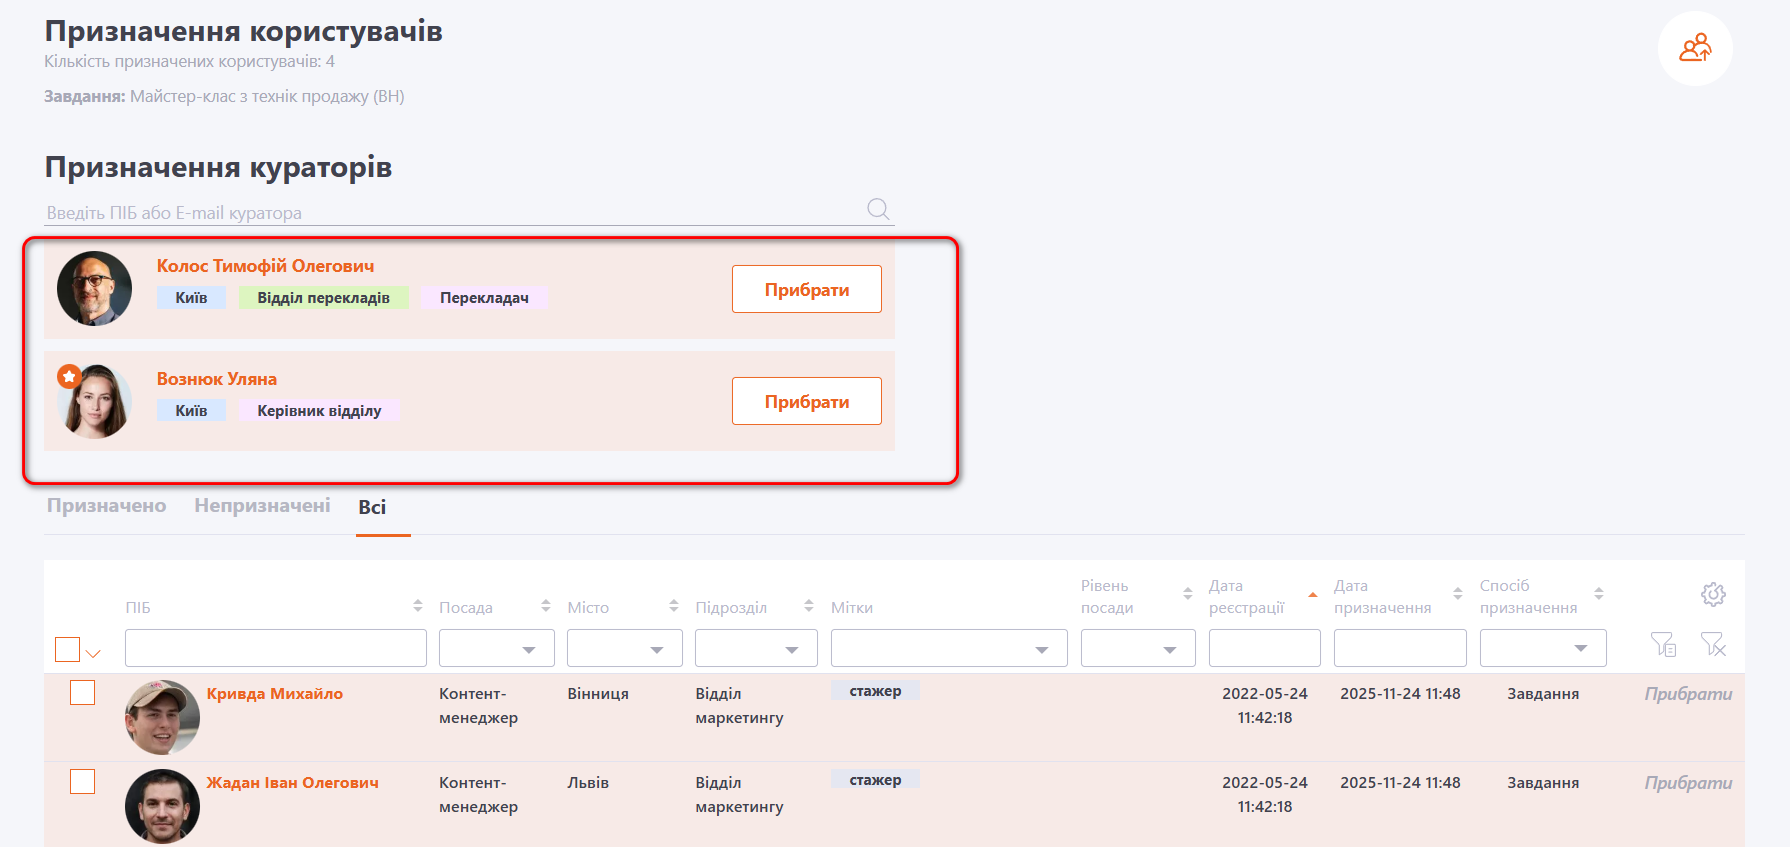Open the Мітки filter dropdown
Screen dimensions: 1790x847
[x=949, y=648]
